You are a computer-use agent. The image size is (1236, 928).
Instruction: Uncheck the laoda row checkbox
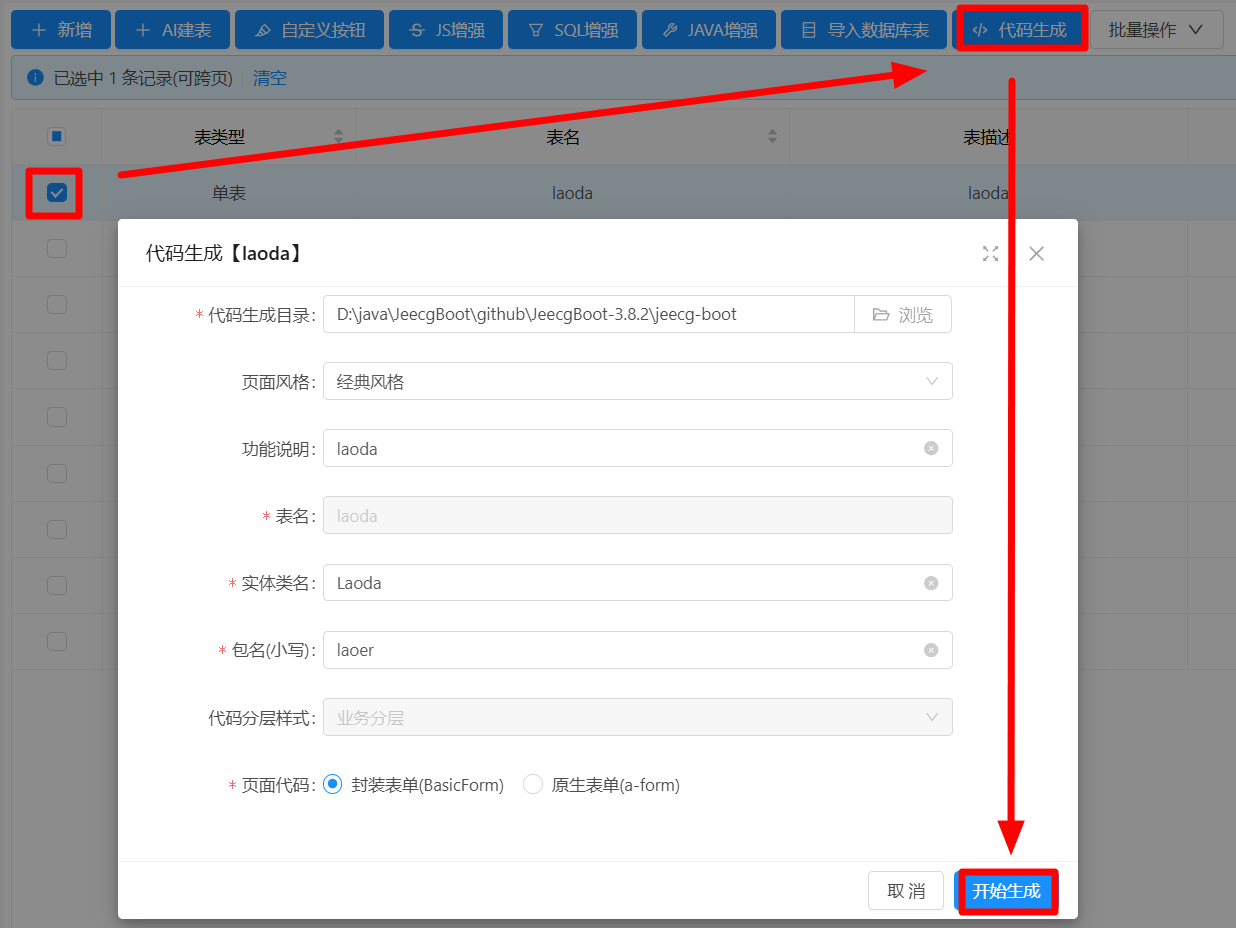[x=57, y=193]
